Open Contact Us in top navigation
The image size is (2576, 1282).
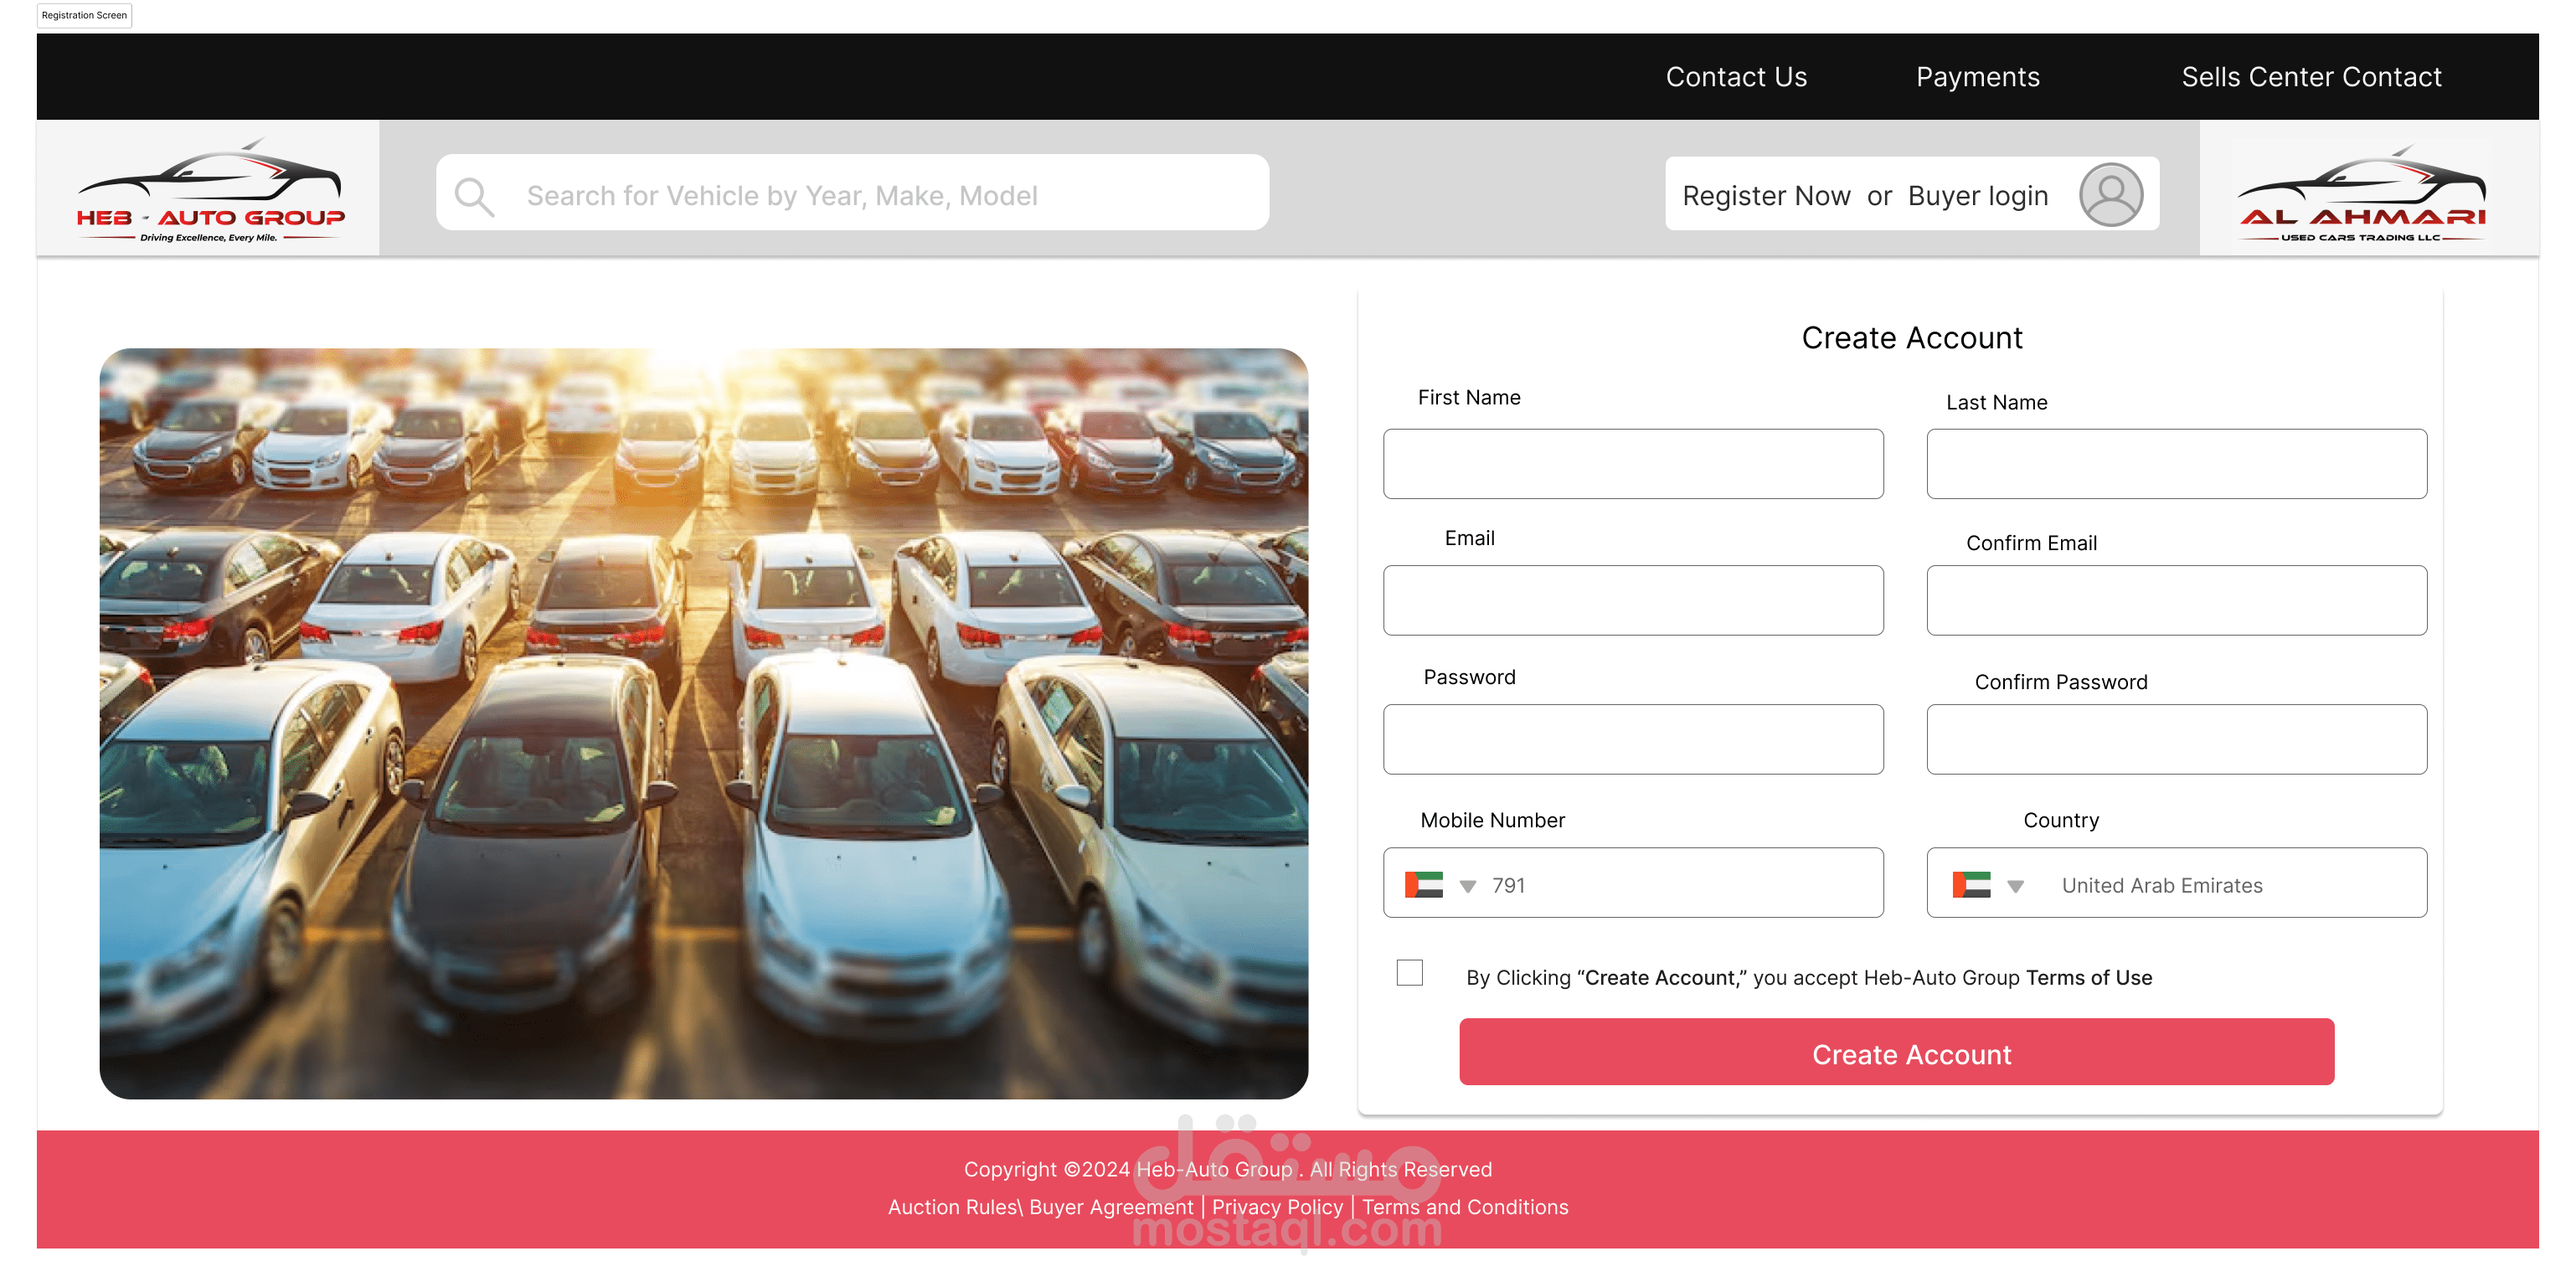click(1736, 77)
